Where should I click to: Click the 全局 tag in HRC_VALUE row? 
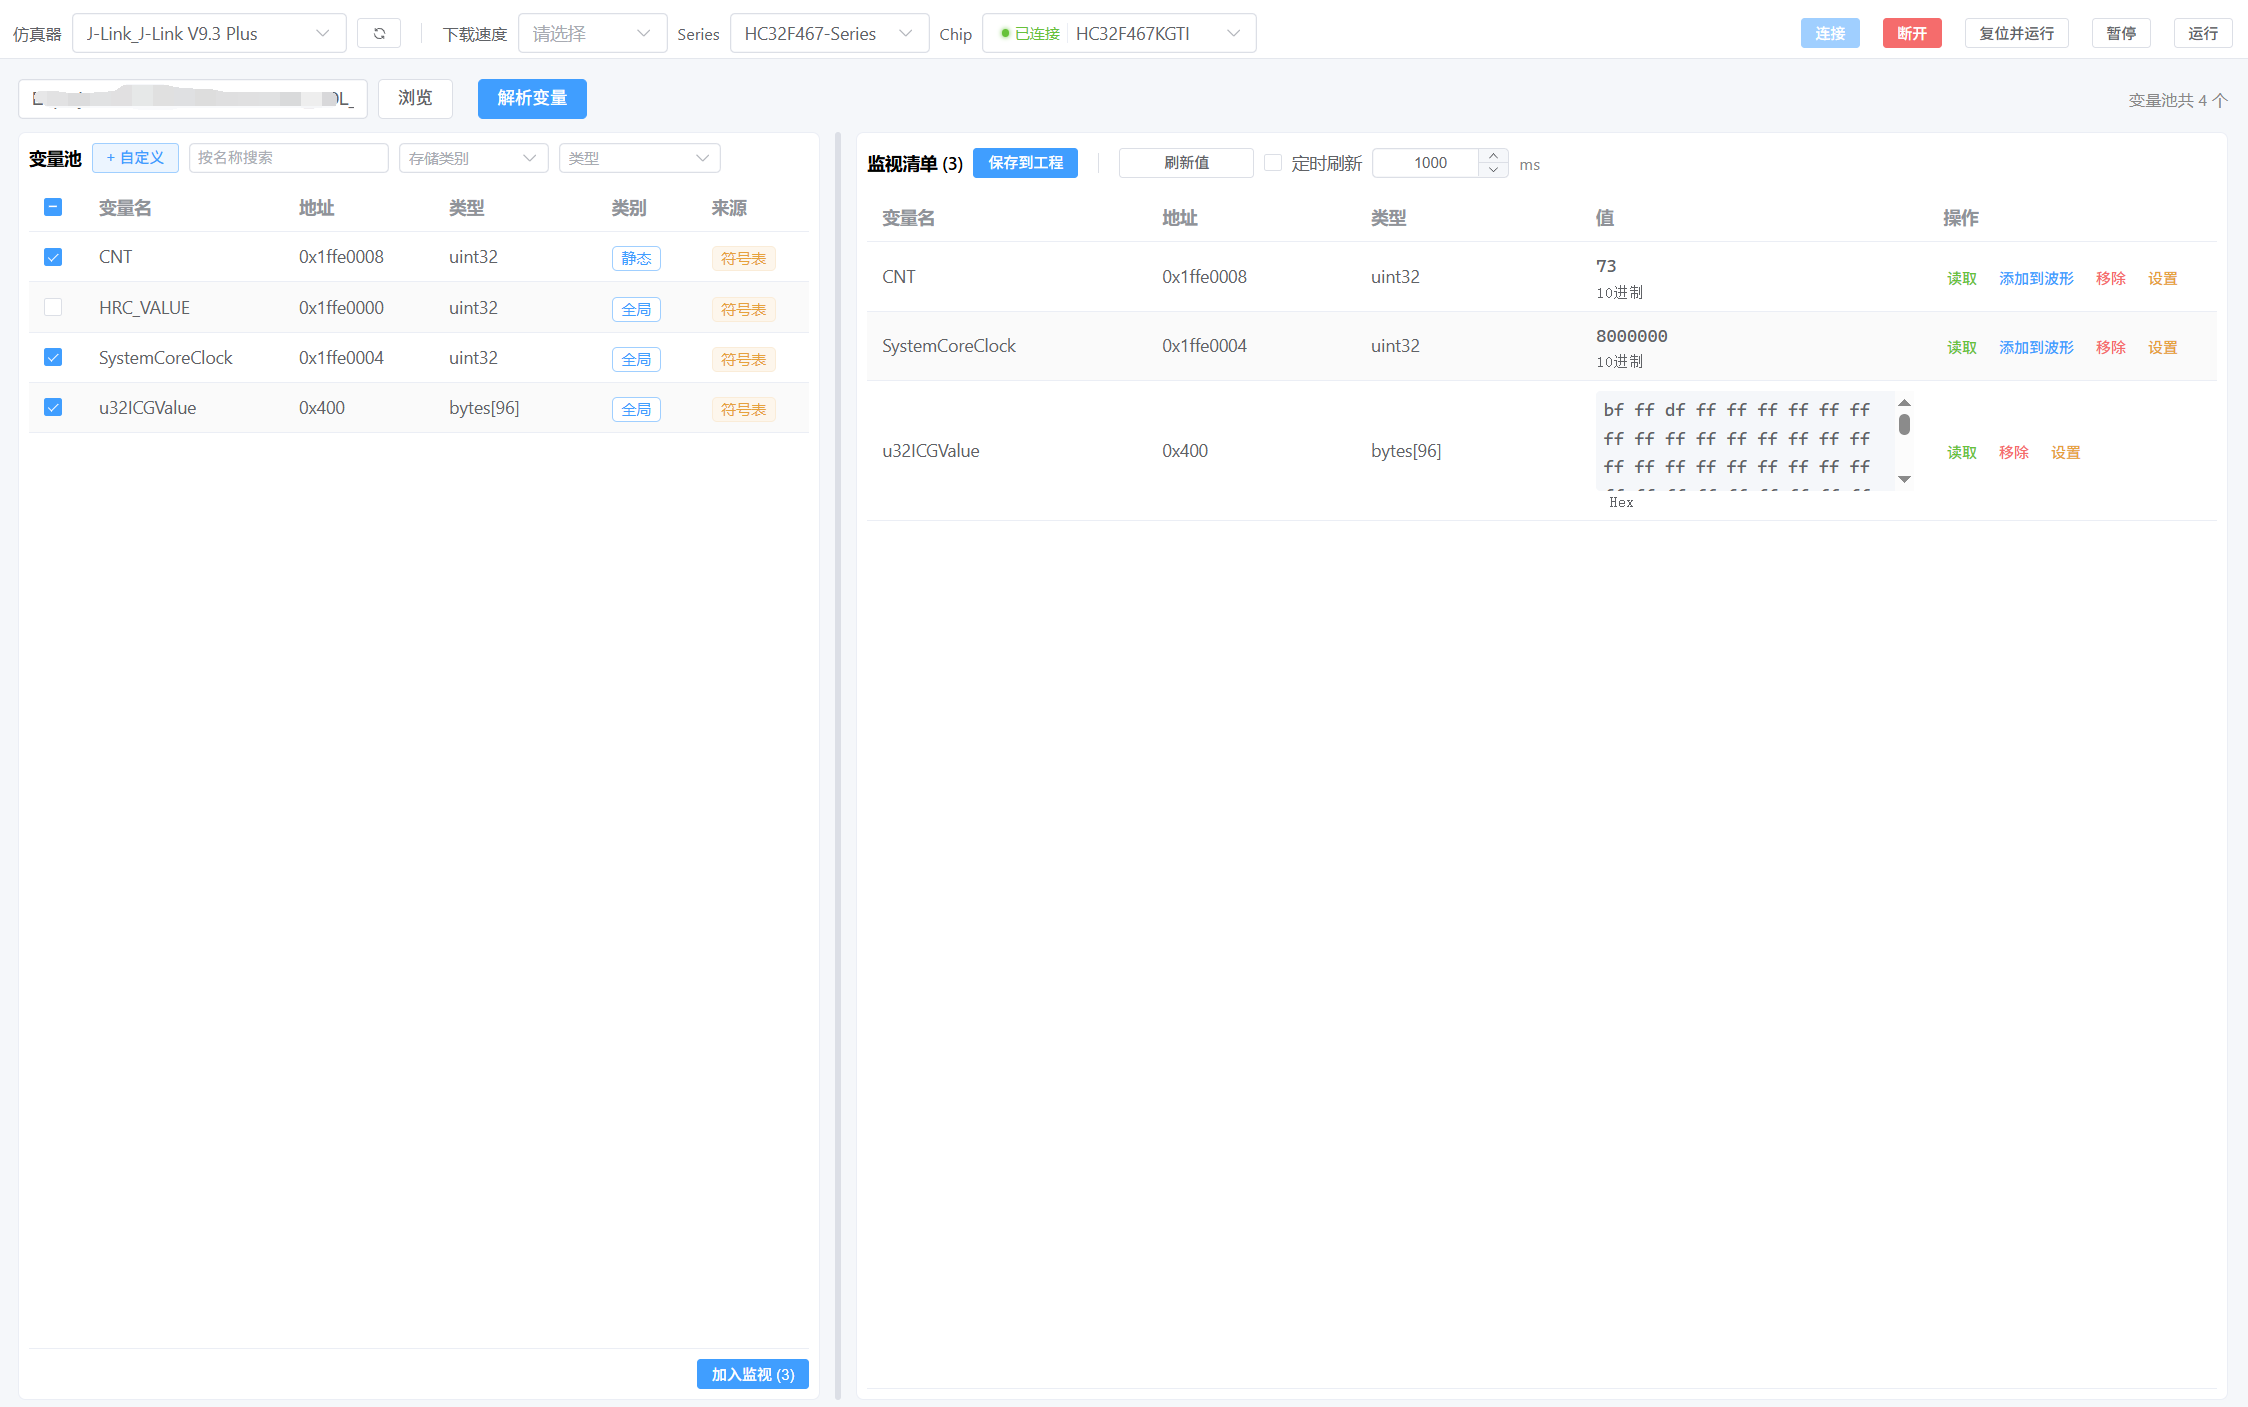pos(636,309)
